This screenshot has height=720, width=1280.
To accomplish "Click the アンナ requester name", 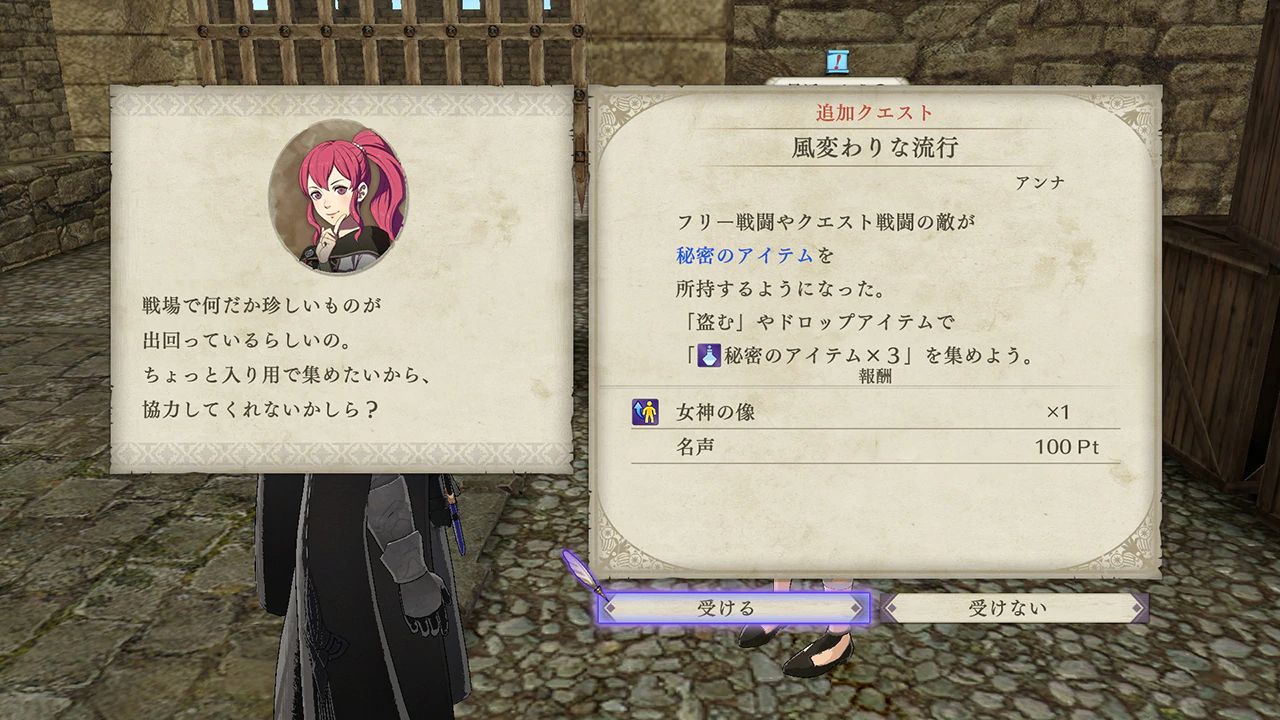I will point(1040,183).
